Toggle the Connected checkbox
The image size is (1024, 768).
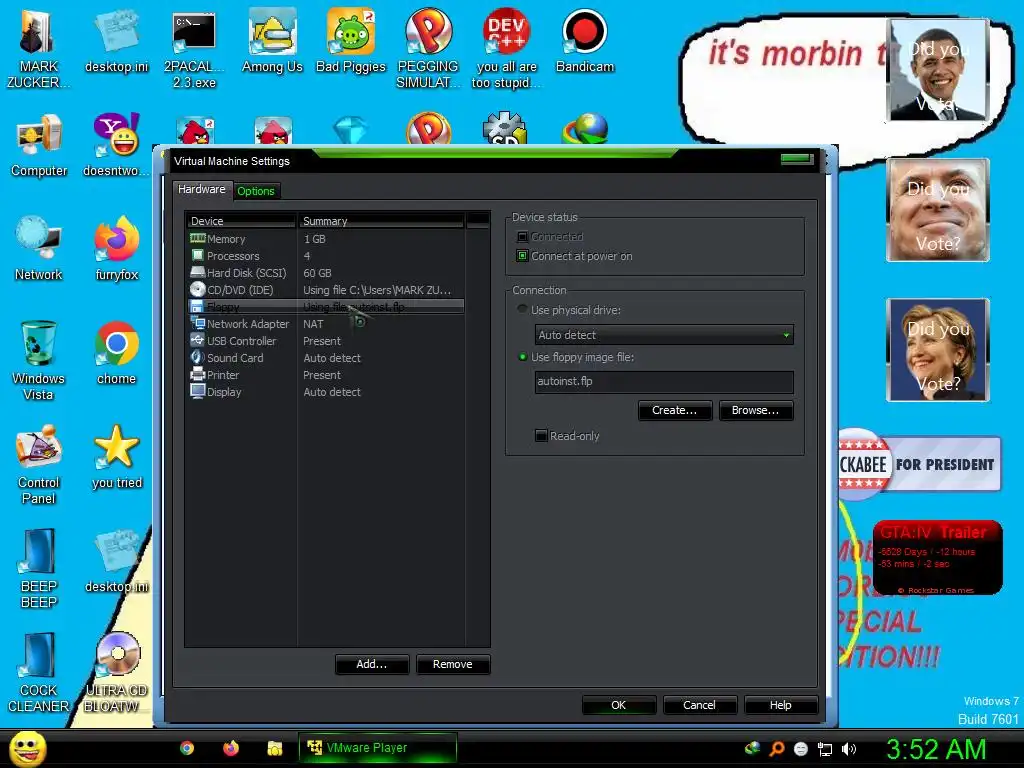tap(522, 236)
